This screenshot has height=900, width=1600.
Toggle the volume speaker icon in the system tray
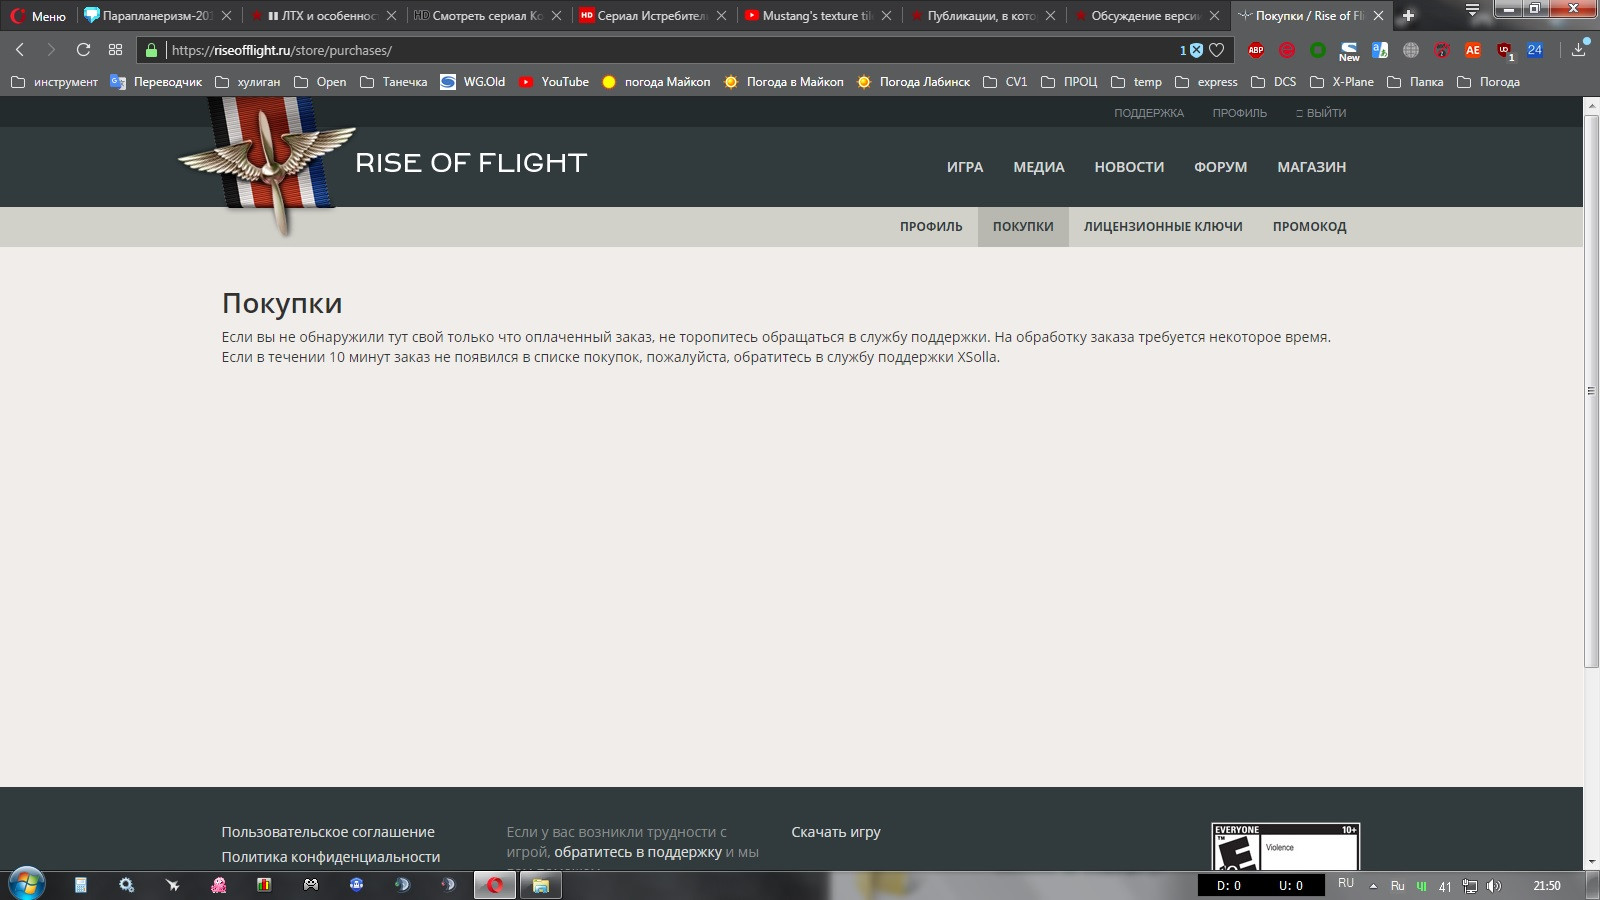(x=1494, y=886)
